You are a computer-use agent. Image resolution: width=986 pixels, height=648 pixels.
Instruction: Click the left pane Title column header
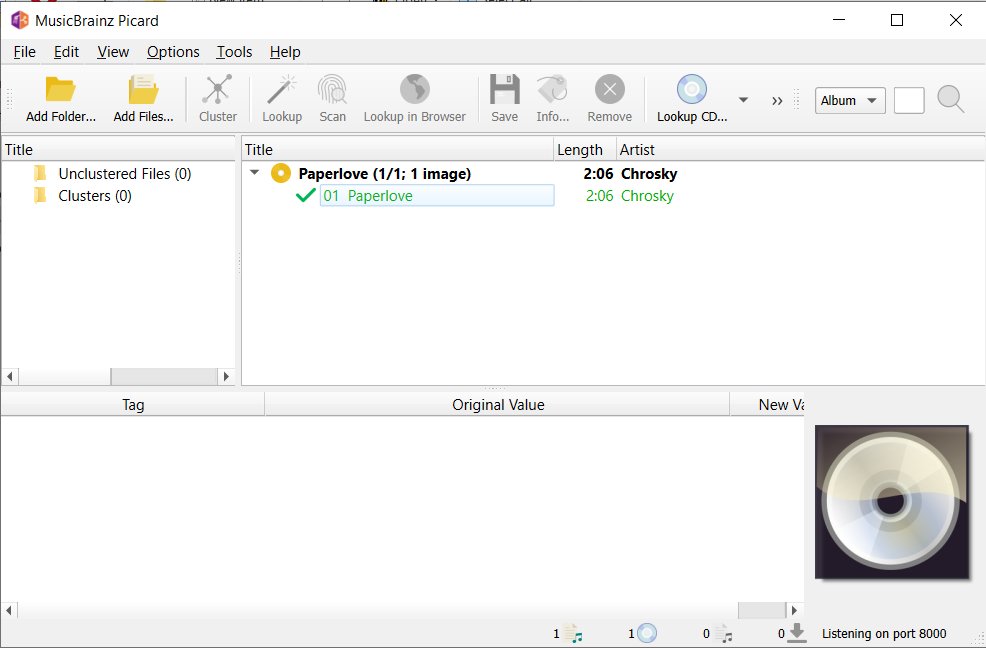click(x=118, y=150)
